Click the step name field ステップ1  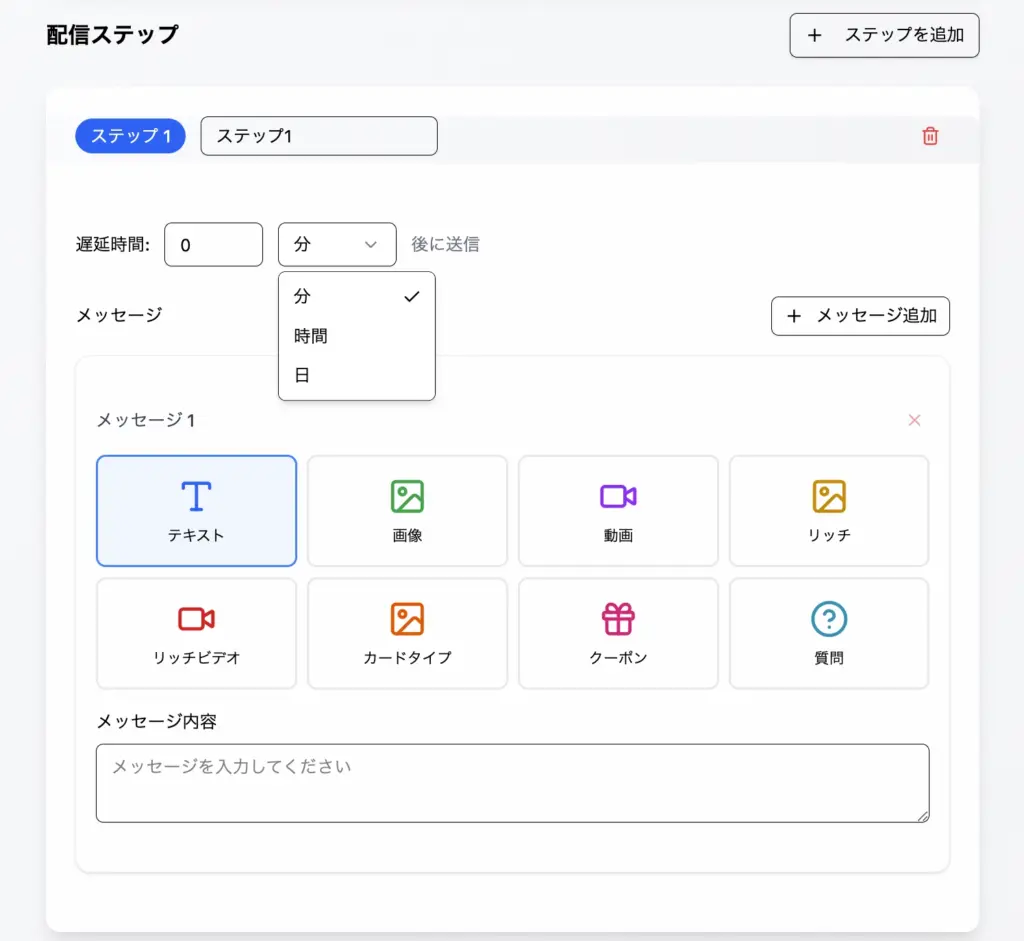(x=319, y=136)
